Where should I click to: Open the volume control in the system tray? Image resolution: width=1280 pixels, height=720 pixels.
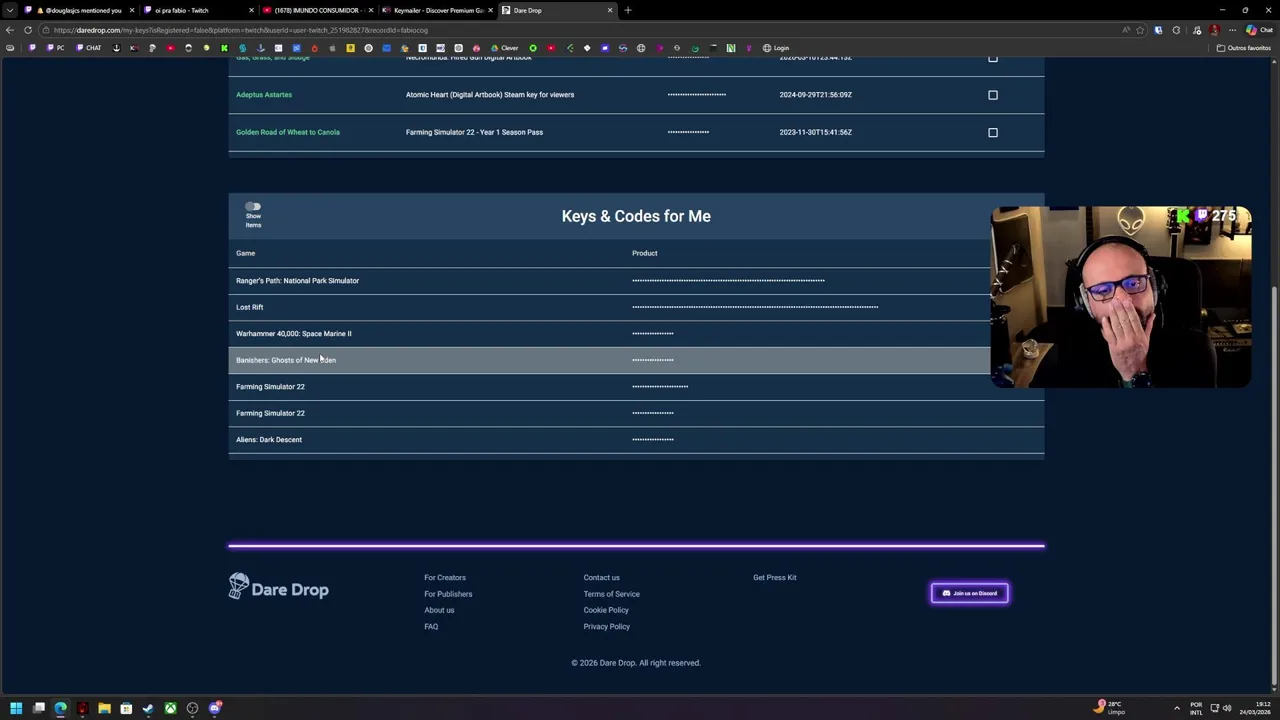(x=1227, y=708)
